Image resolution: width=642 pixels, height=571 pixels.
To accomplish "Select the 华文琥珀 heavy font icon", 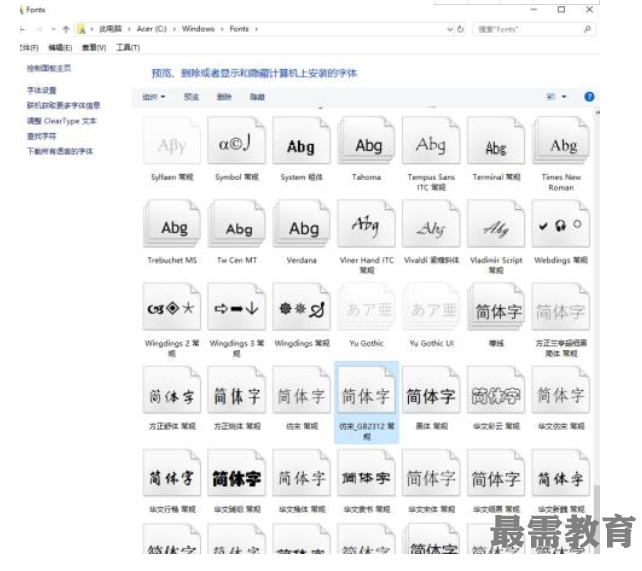I will click(x=237, y=473).
